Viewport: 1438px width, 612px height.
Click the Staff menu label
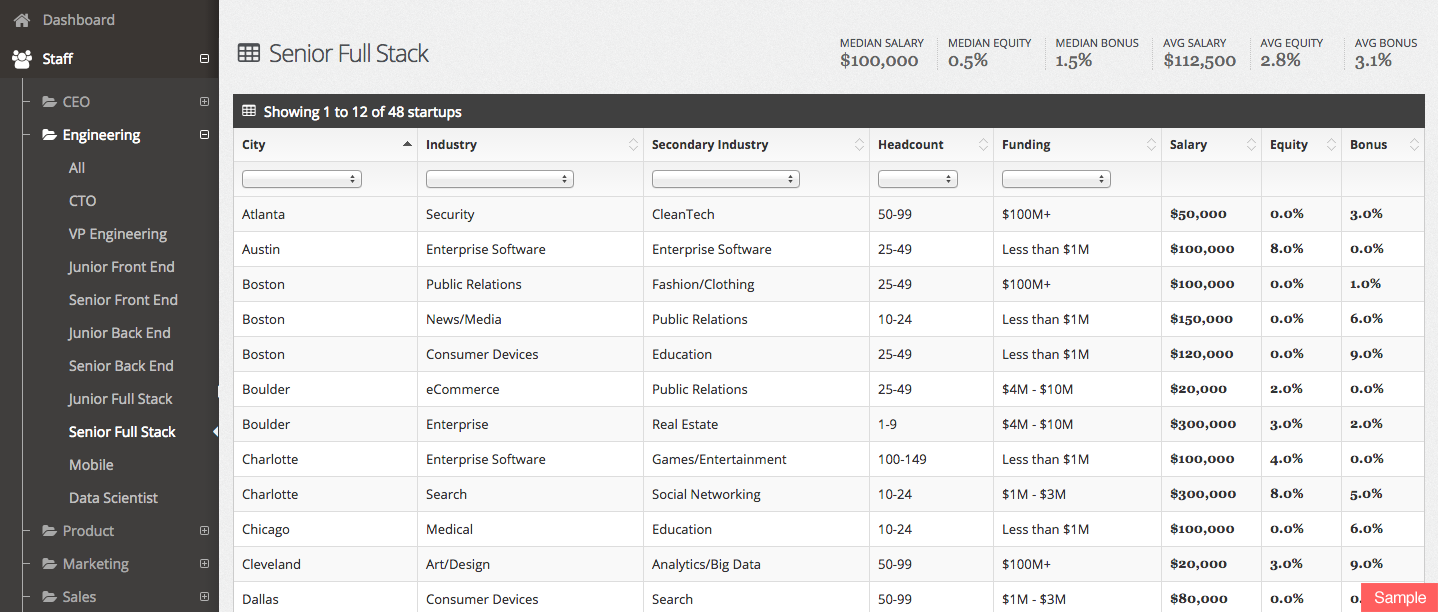pos(58,59)
